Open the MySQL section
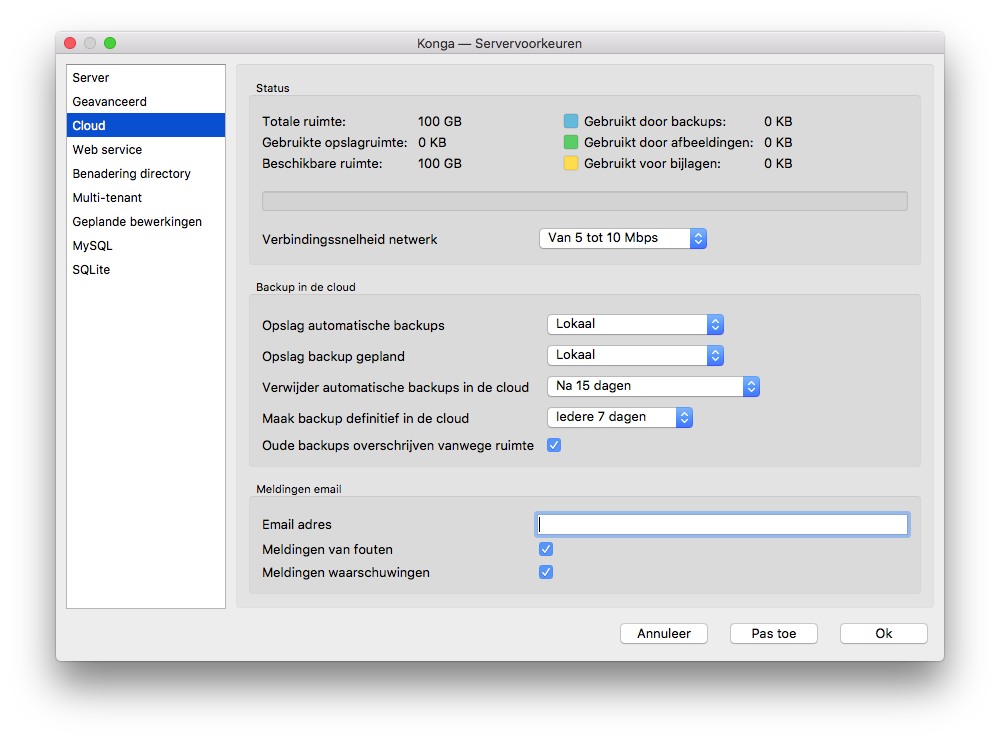The image size is (1000, 741). pos(145,246)
